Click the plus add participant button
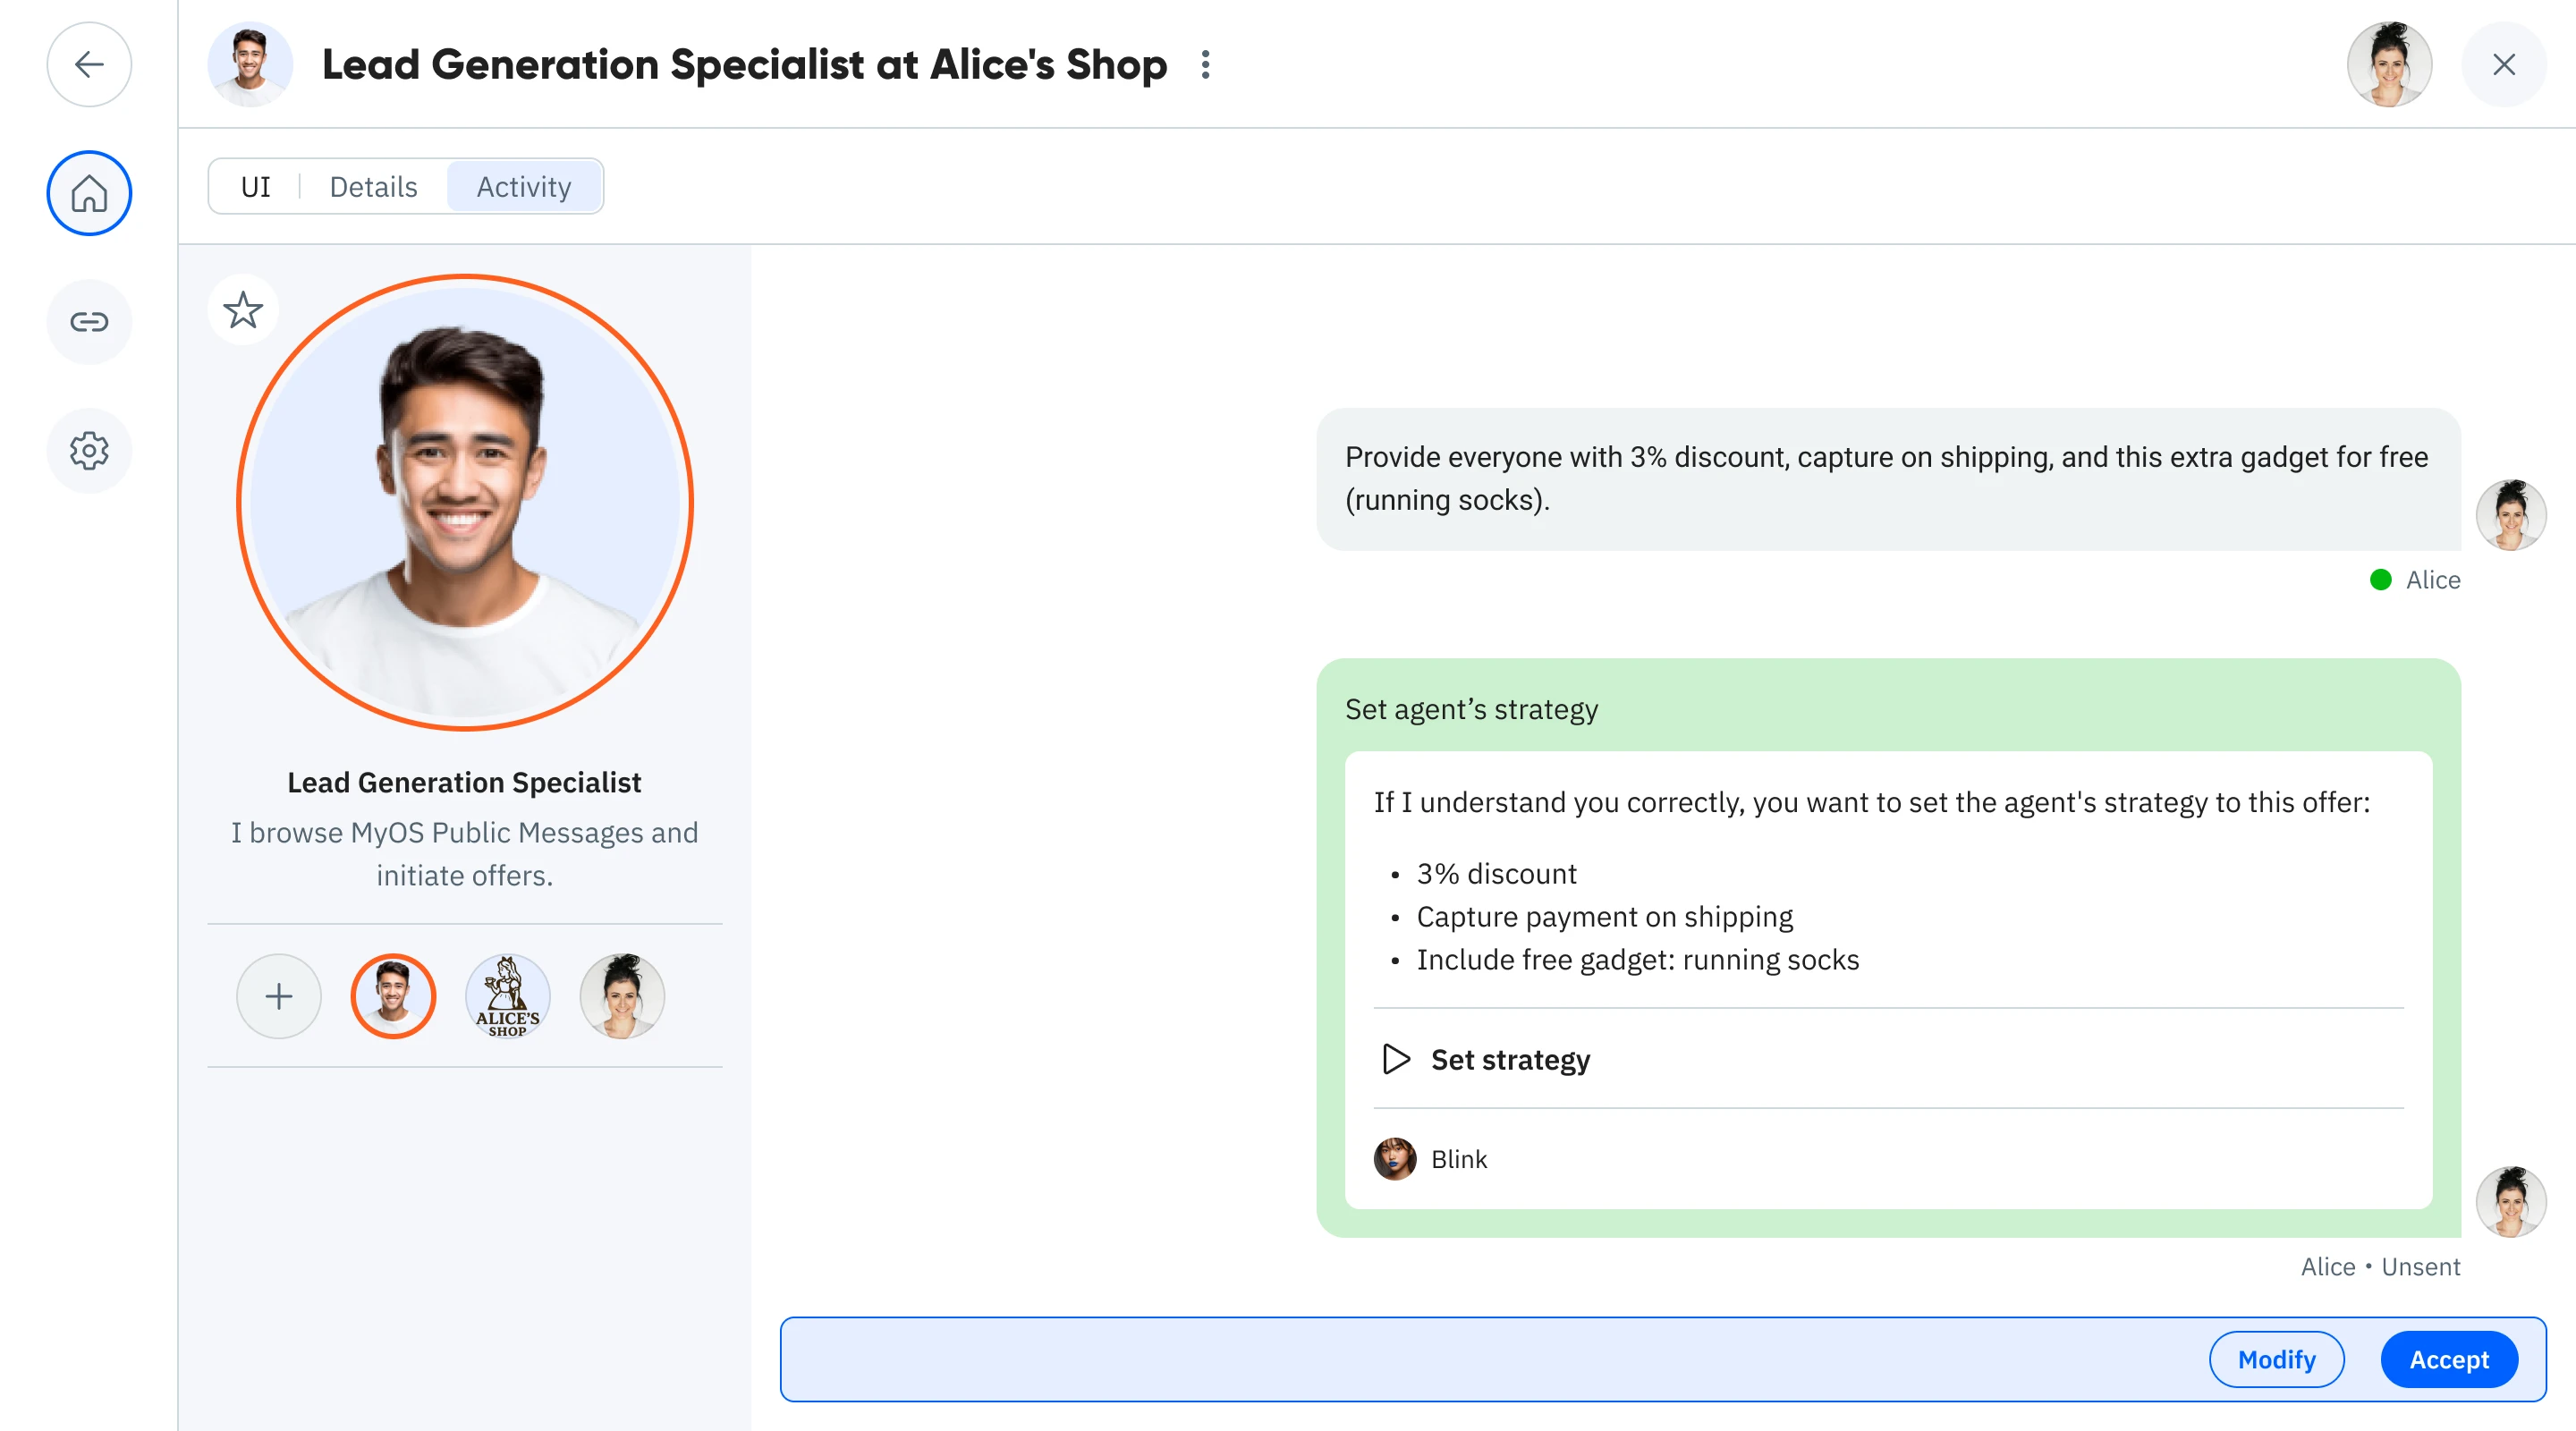Viewport: 2576px width, 1431px height. point(279,996)
